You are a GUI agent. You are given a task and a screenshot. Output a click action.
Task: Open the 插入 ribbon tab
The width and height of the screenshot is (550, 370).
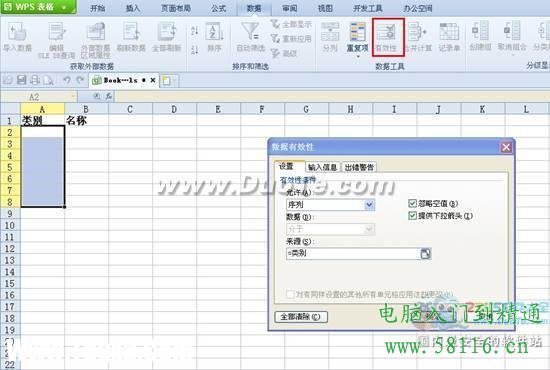133,8
